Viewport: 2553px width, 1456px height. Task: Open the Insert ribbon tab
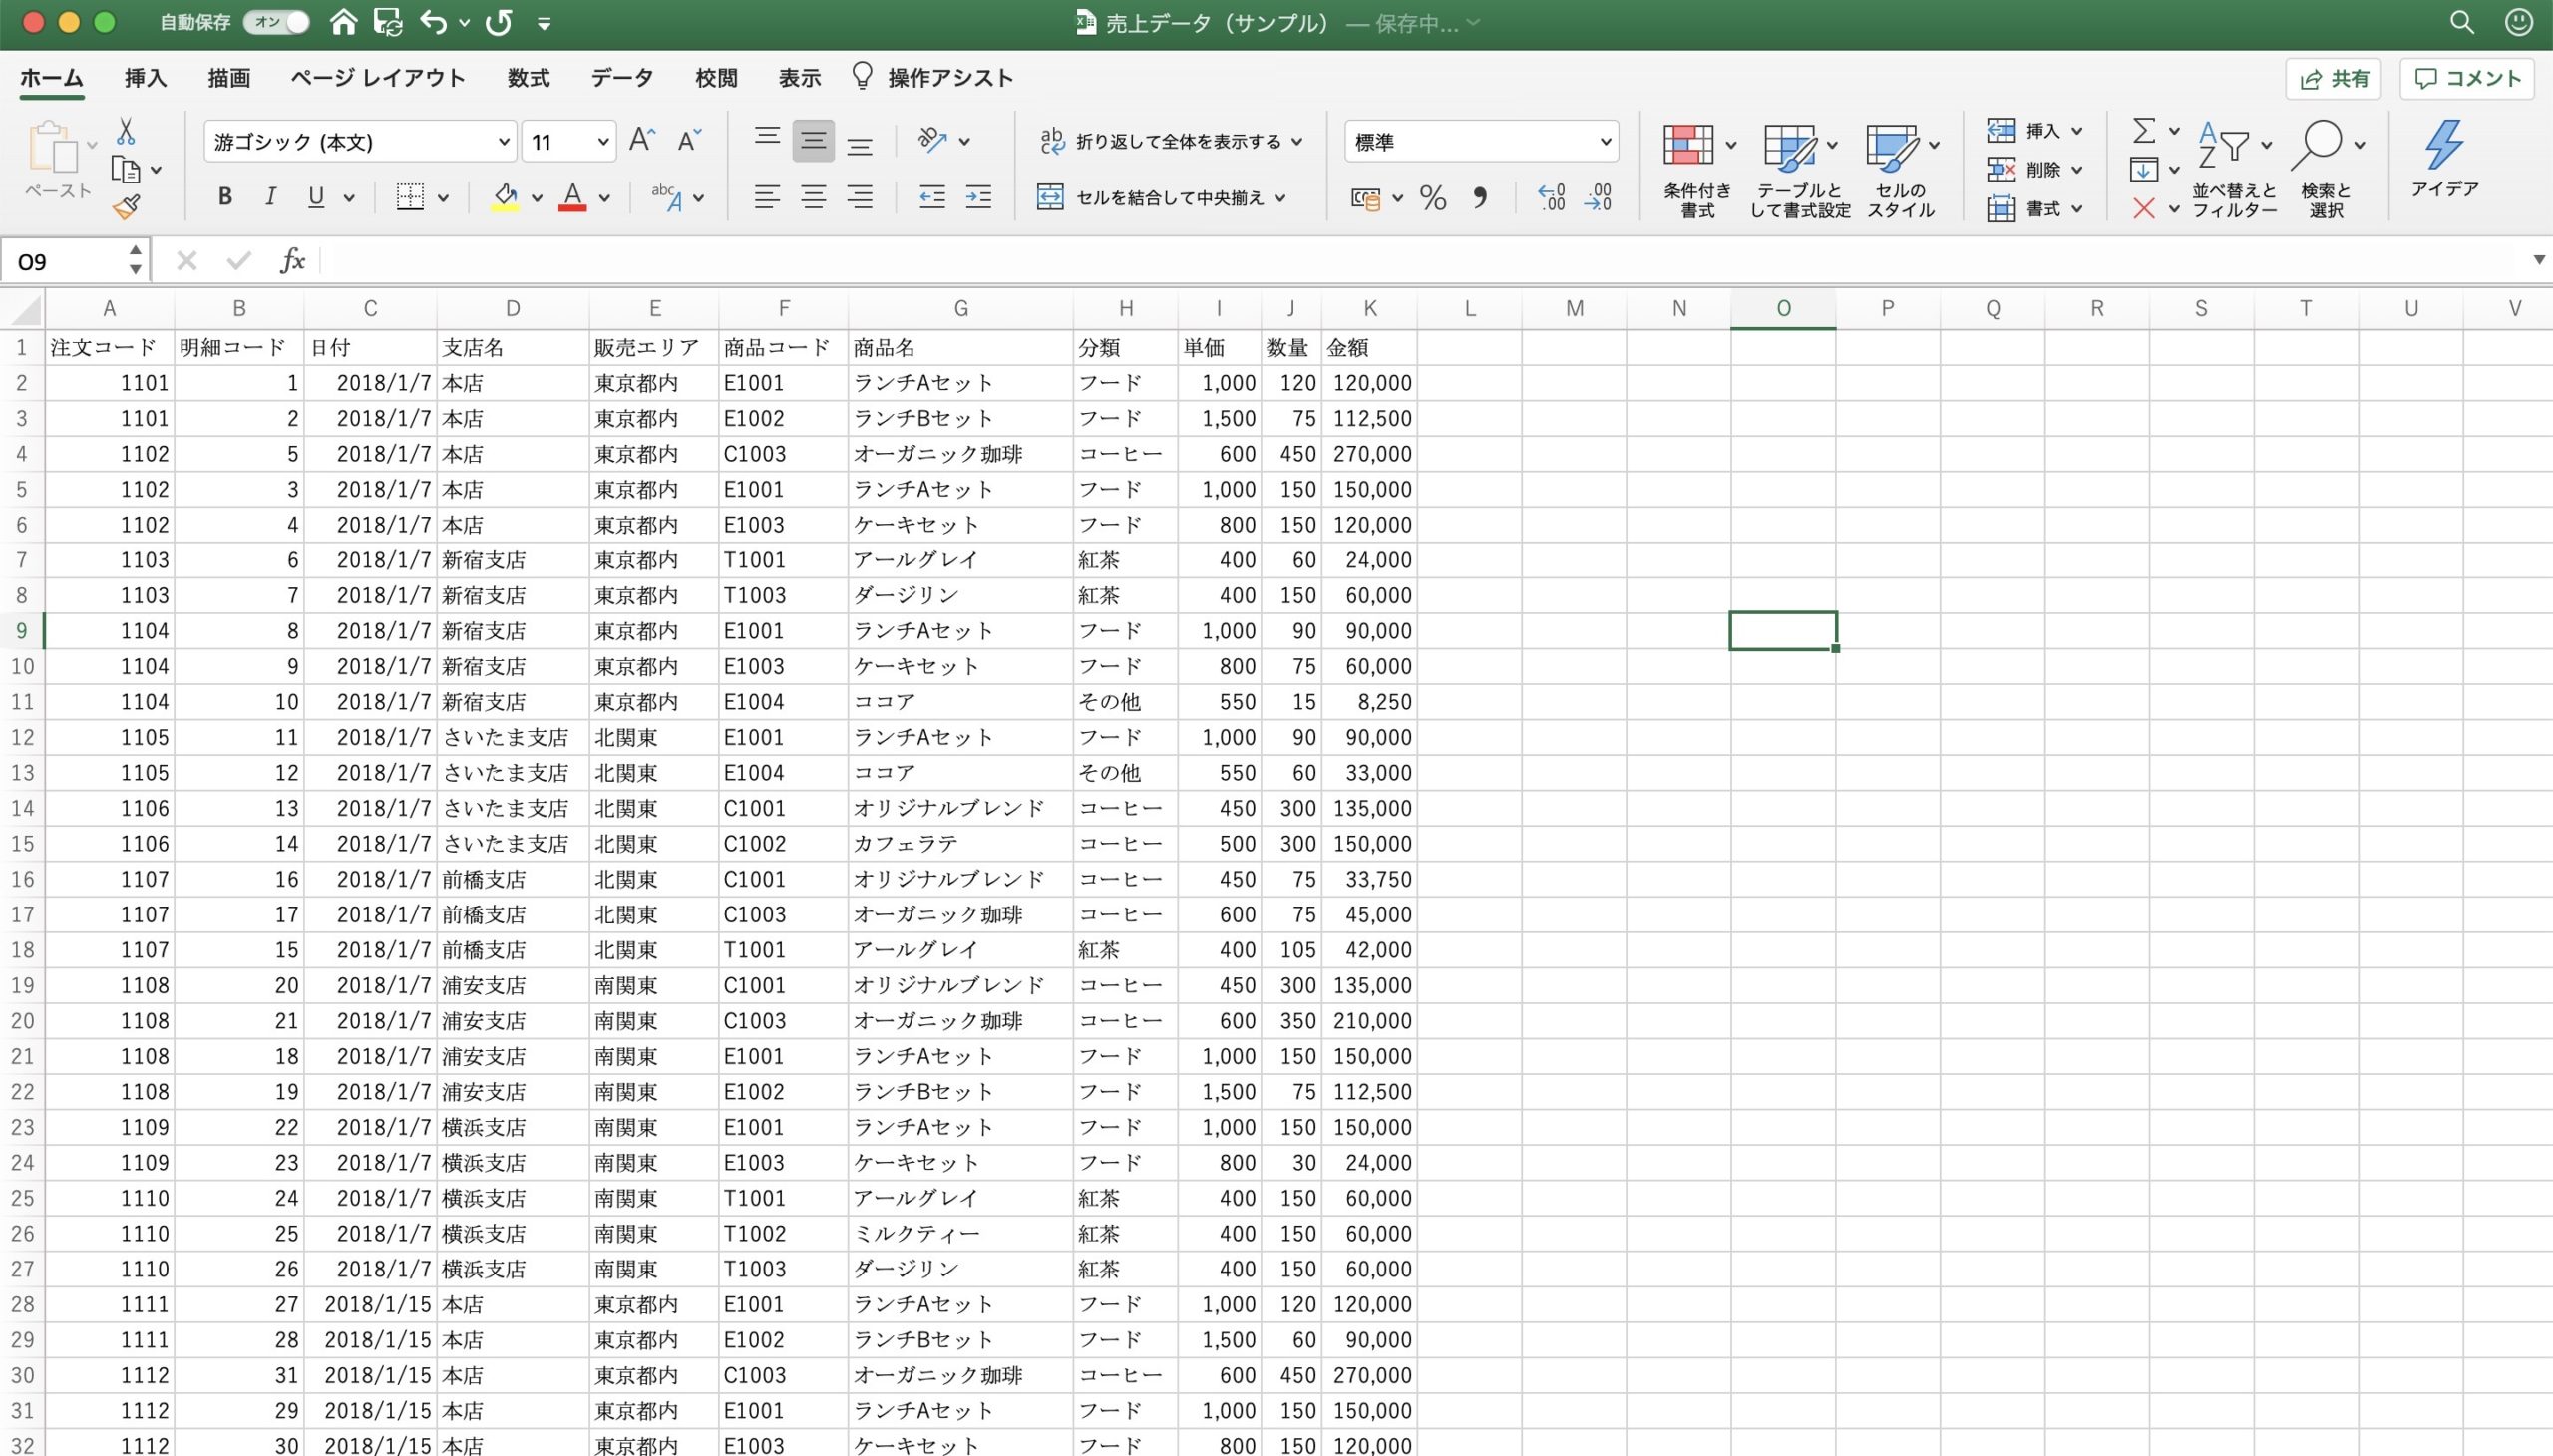click(145, 78)
